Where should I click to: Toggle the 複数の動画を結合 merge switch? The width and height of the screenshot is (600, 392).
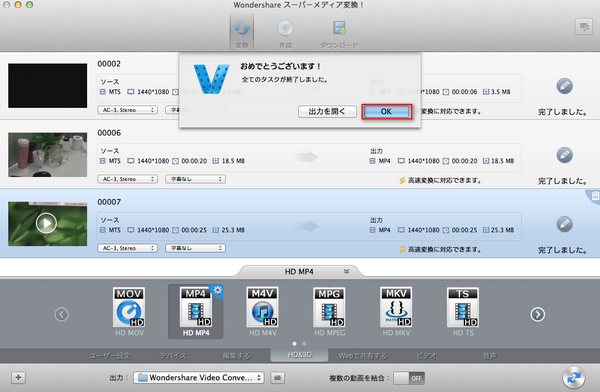coord(409,378)
